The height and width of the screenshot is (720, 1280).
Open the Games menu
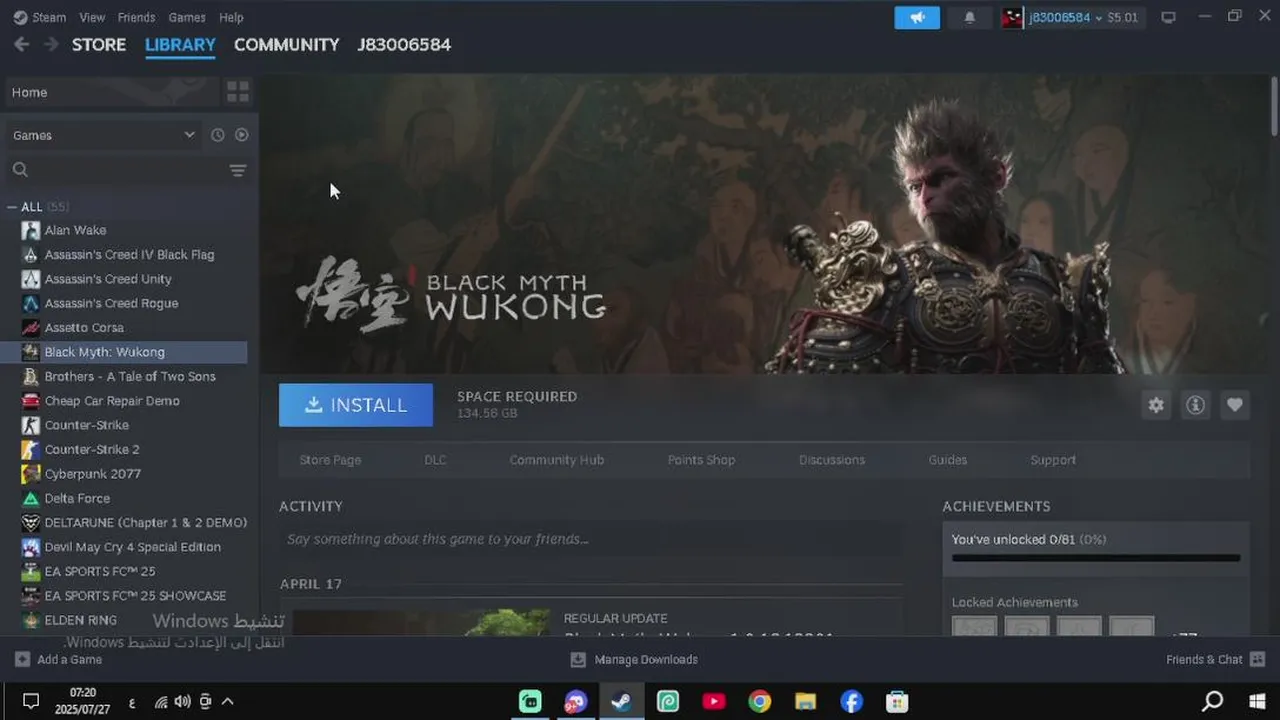click(x=187, y=17)
